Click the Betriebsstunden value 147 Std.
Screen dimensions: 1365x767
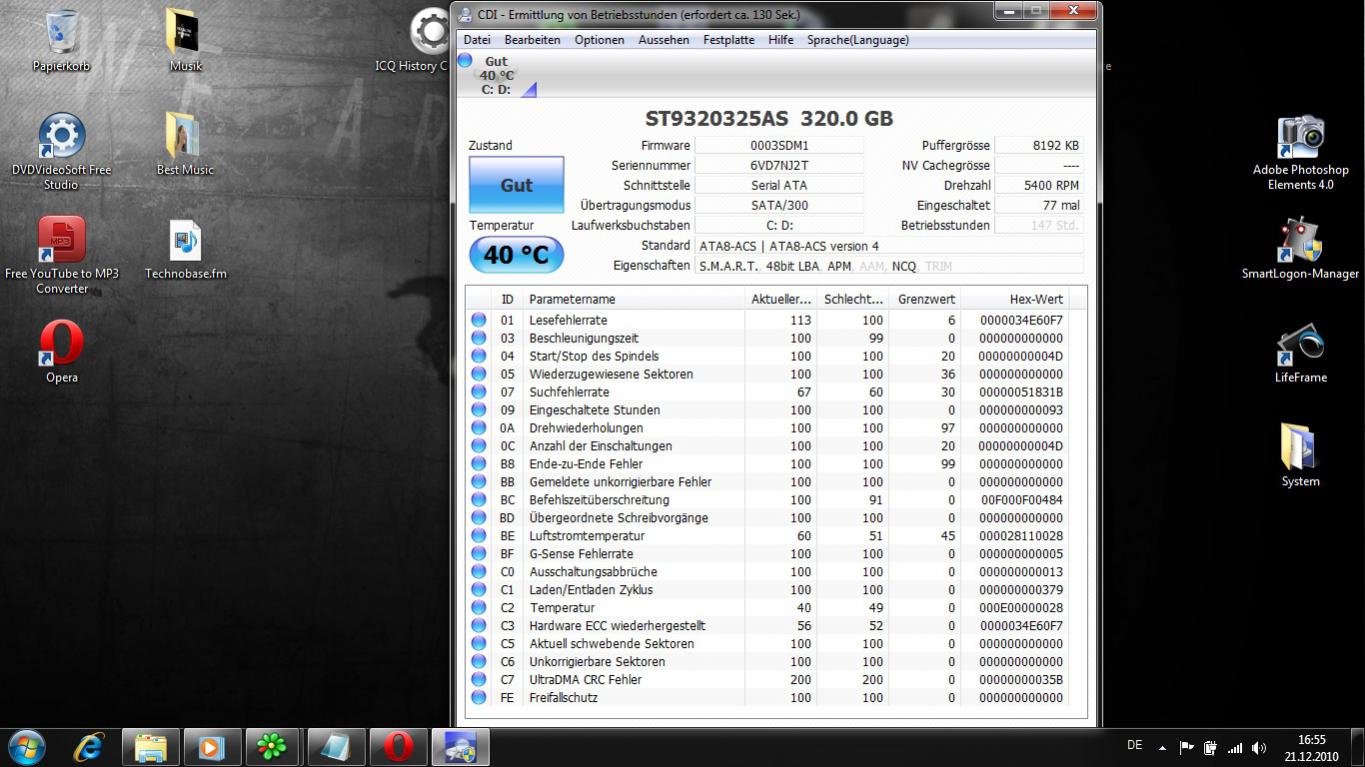coord(1039,226)
